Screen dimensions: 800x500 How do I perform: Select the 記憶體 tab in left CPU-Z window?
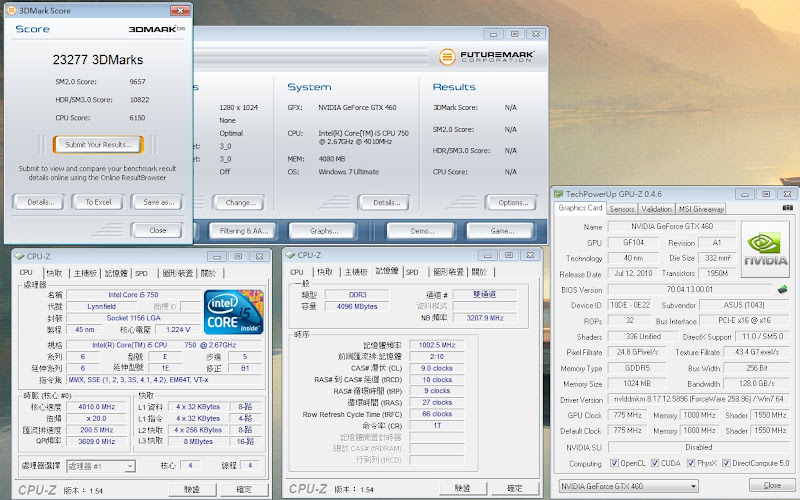(116, 273)
